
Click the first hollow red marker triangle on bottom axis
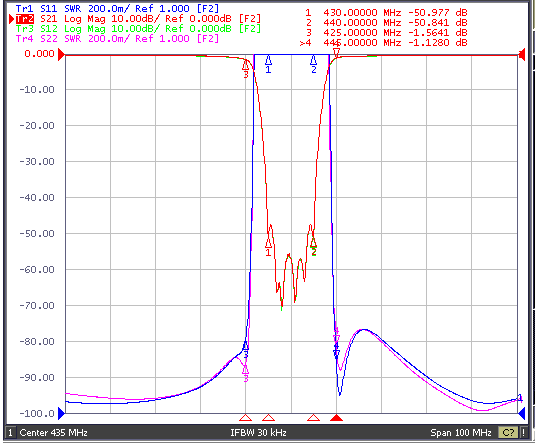coord(245,418)
